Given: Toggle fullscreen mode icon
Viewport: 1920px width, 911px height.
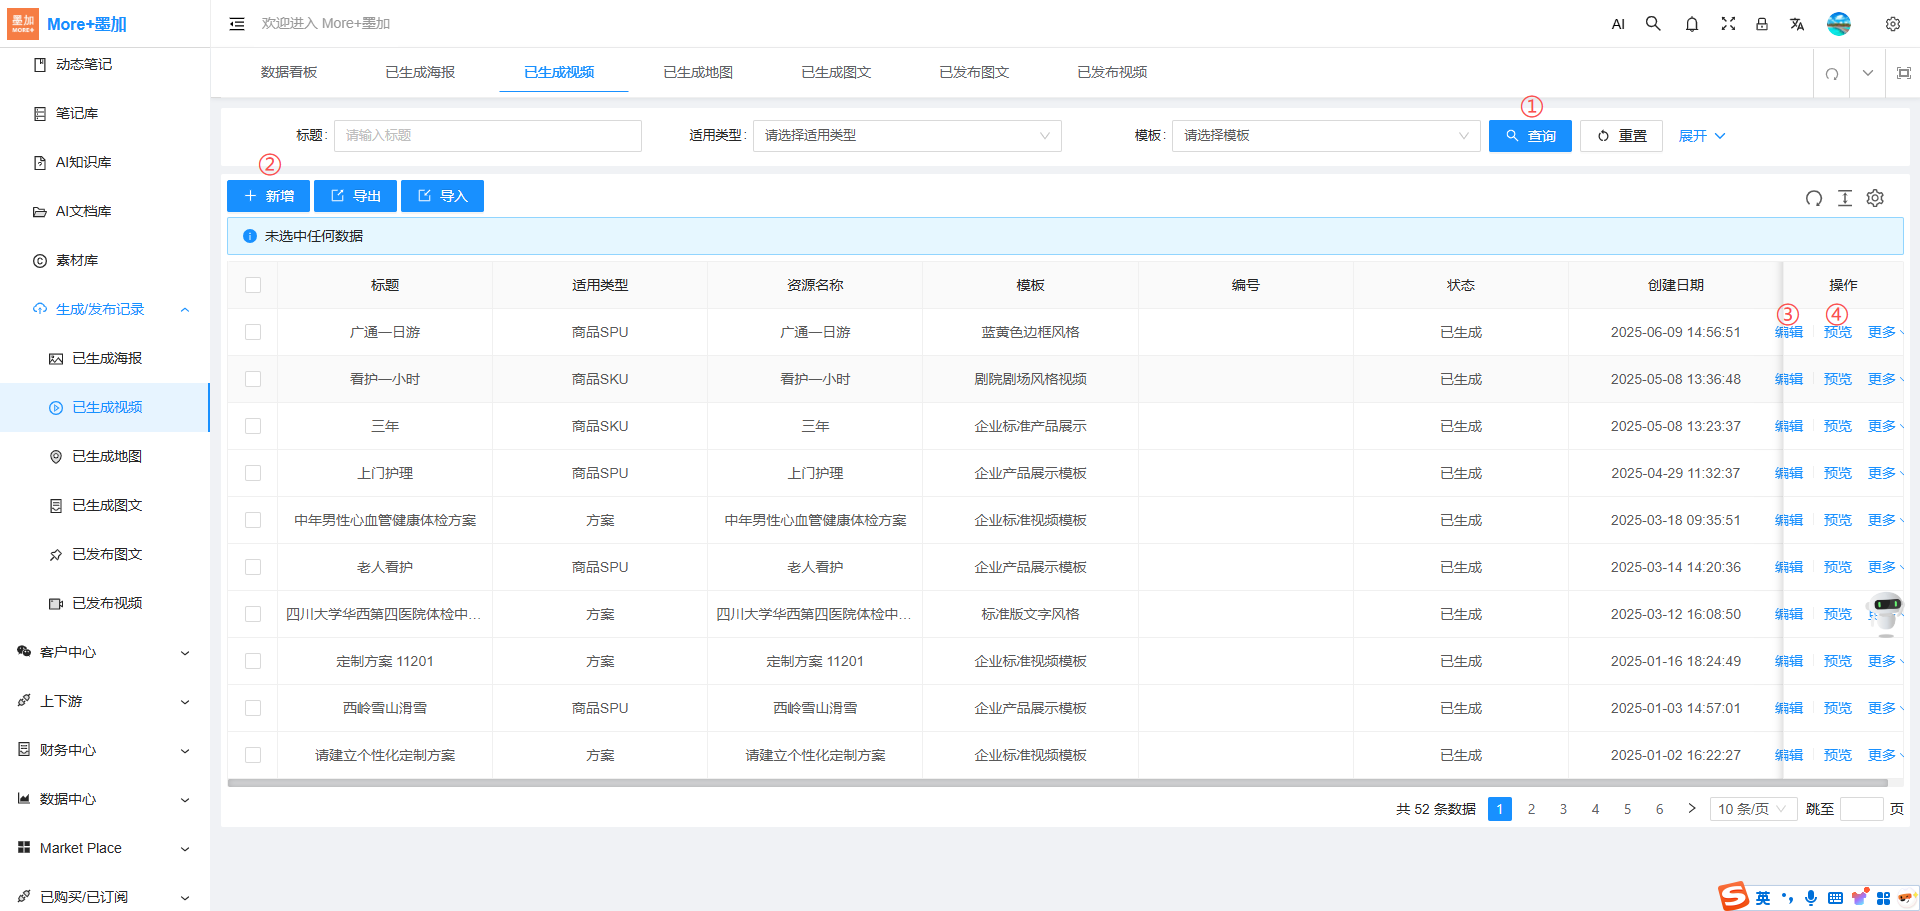Looking at the screenshot, I should click(1727, 24).
